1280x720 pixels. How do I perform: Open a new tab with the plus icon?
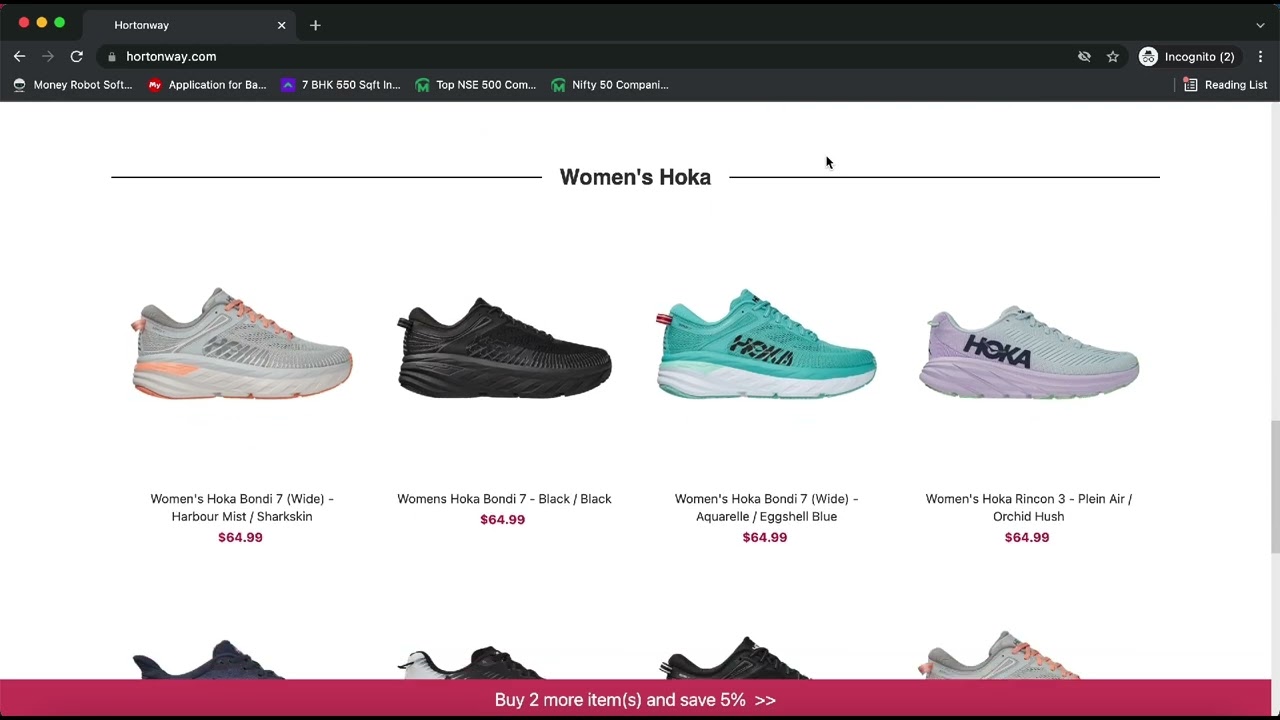click(x=315, y=25)
